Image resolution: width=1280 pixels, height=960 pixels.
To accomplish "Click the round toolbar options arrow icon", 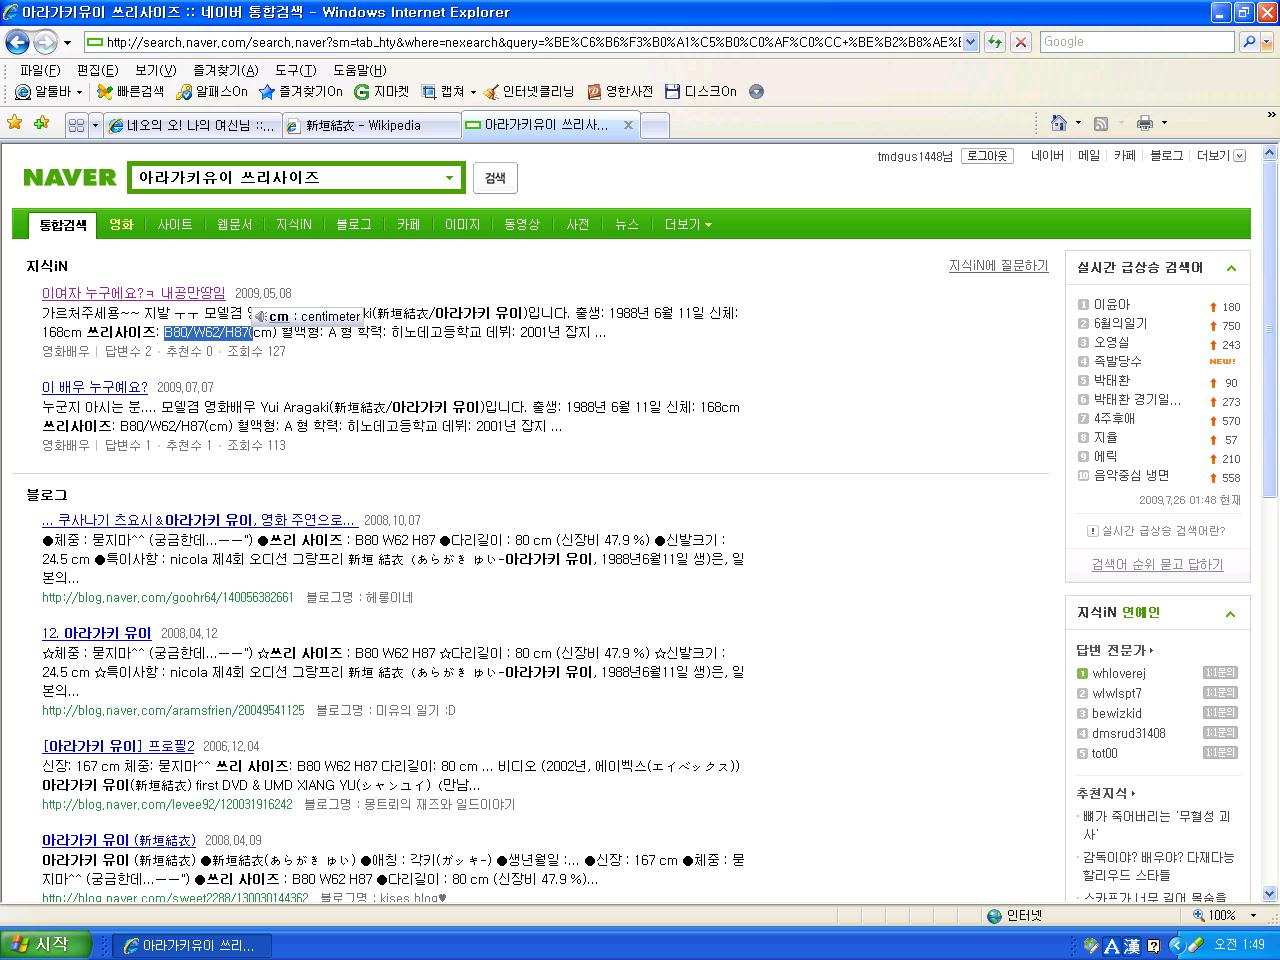I will coord(756,91).
